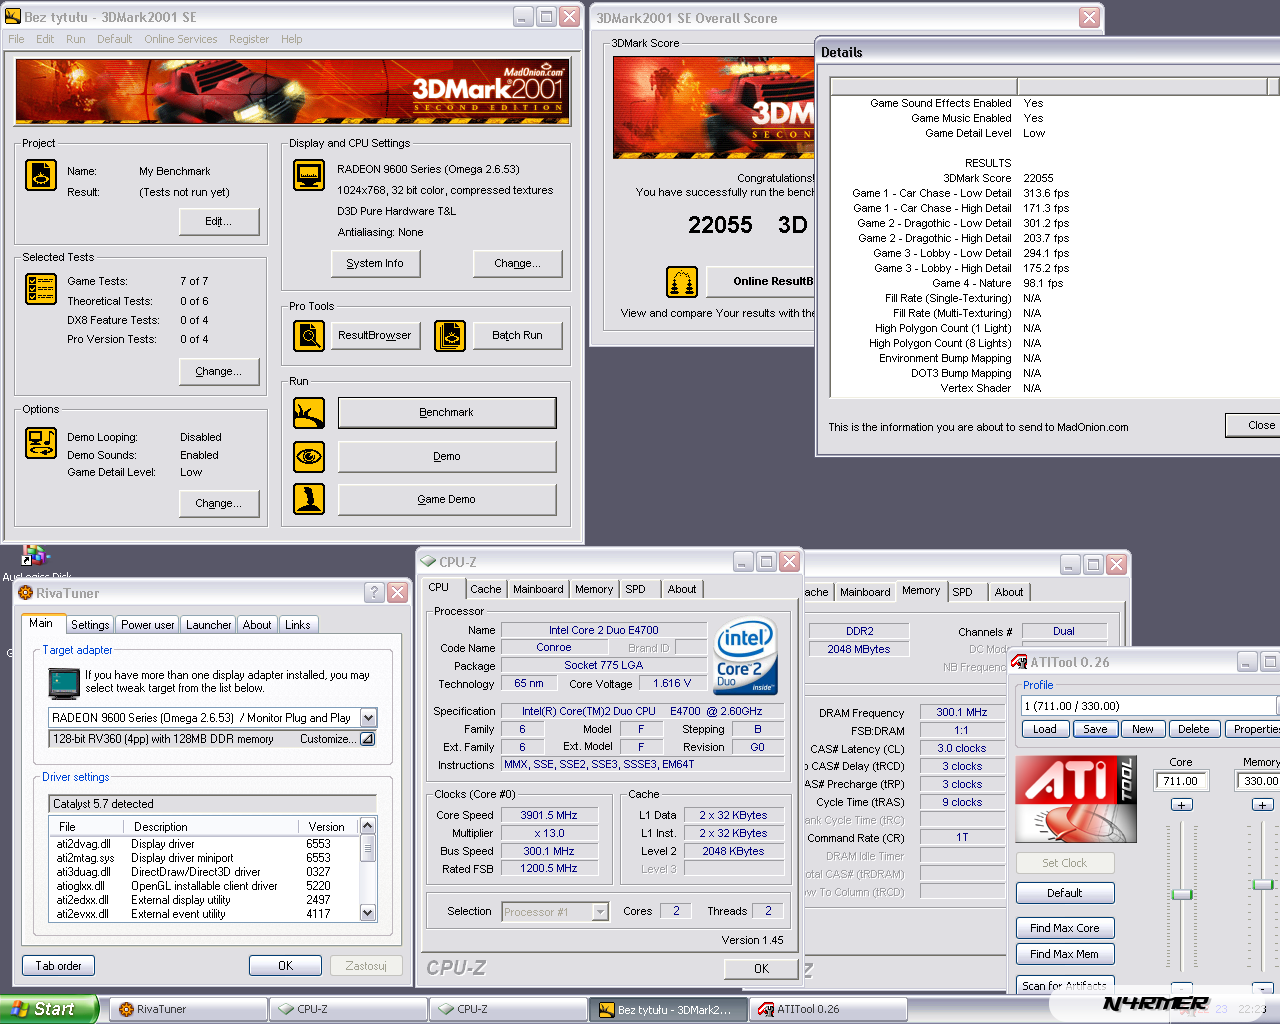
Task: Select ati2dvag.dll row in driver list
Action: coord(204,844)
